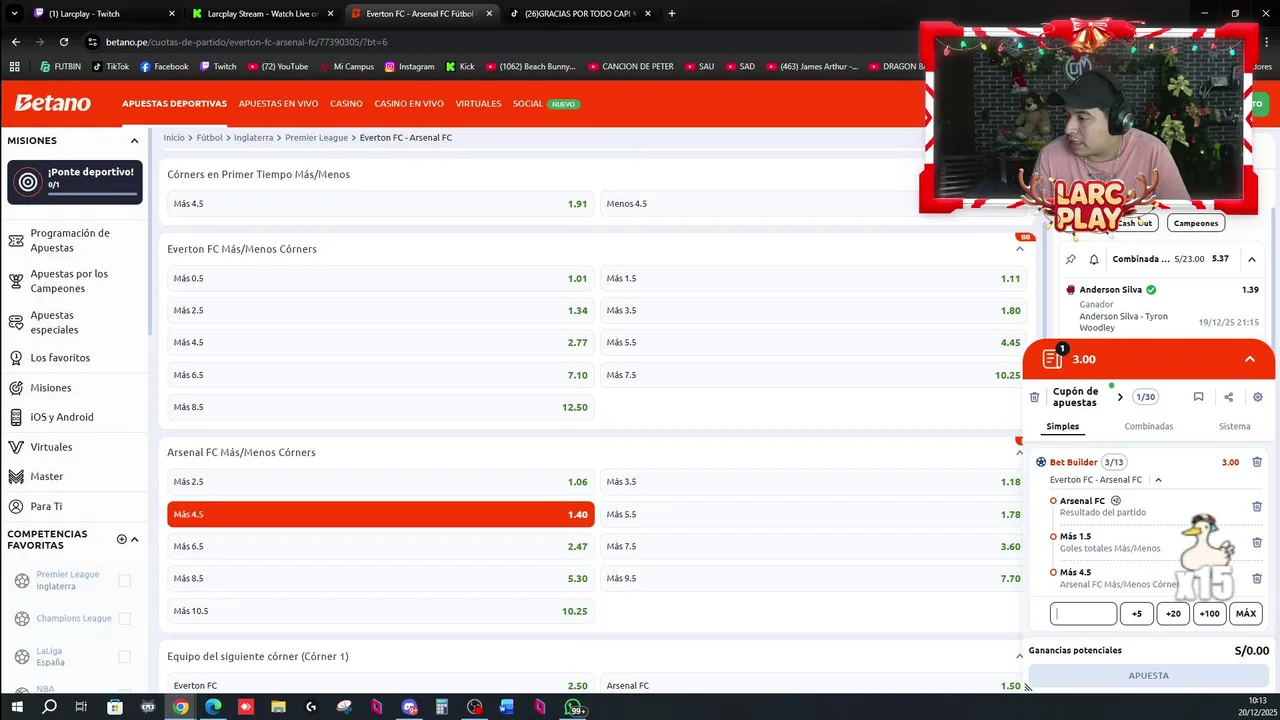Viewport: 1280px width, 720px height.
Task: Open Premier League breadcrumb link
Action: pos(316,137)
